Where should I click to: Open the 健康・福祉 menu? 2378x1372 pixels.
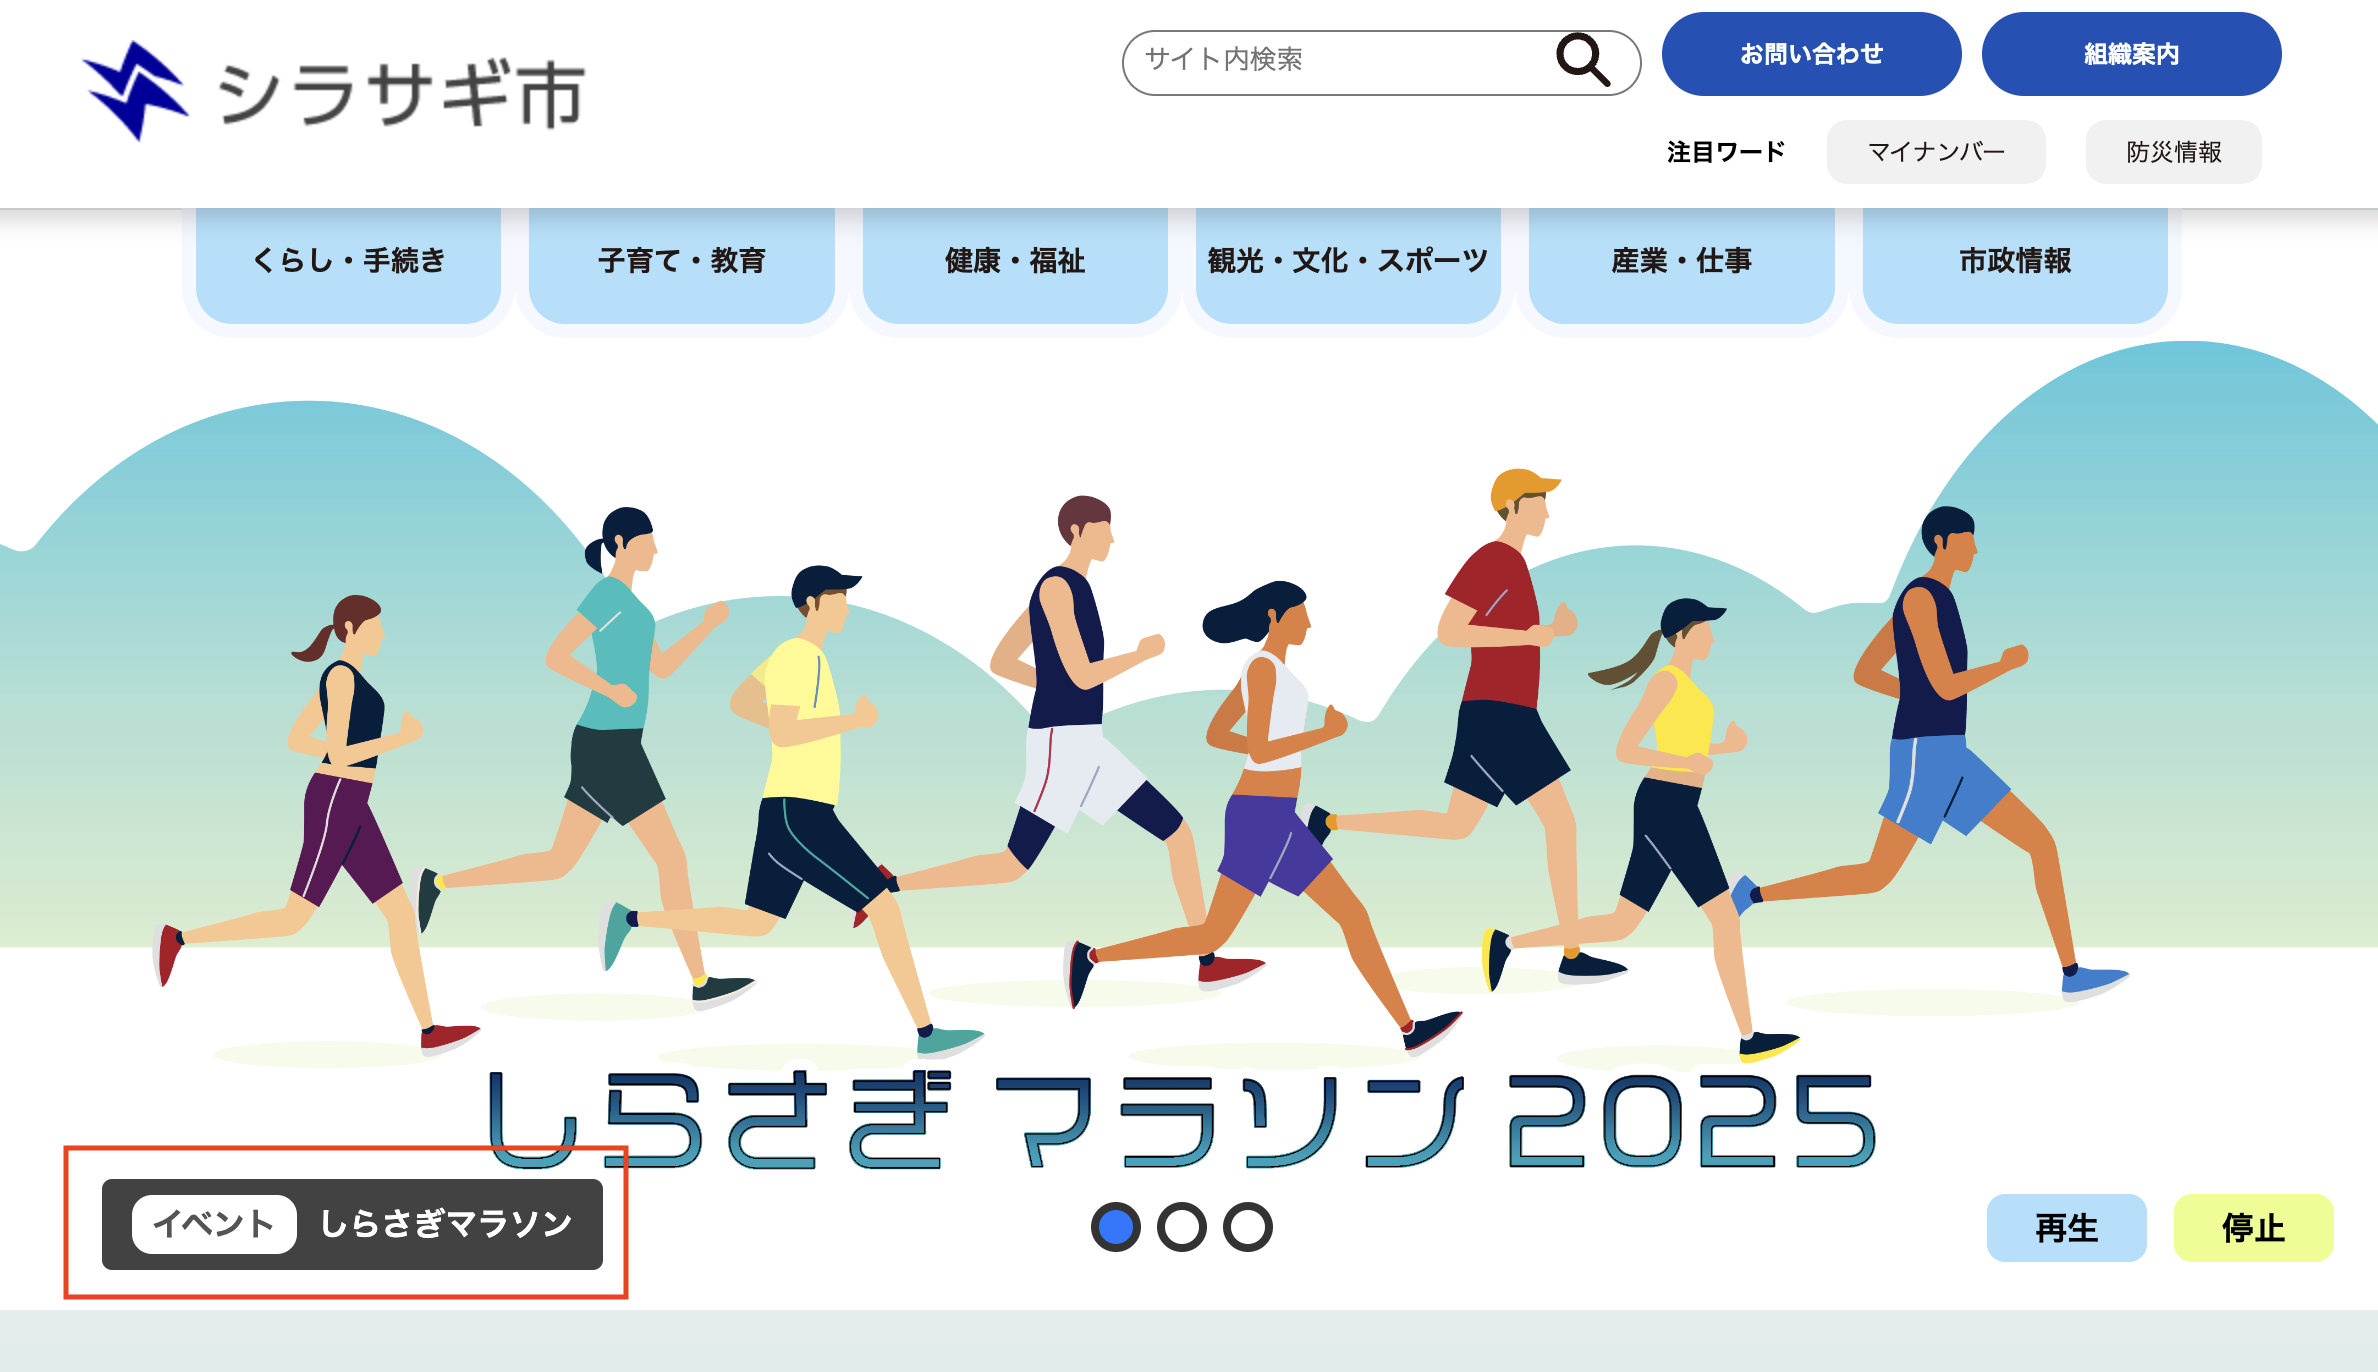point(1015,264)
